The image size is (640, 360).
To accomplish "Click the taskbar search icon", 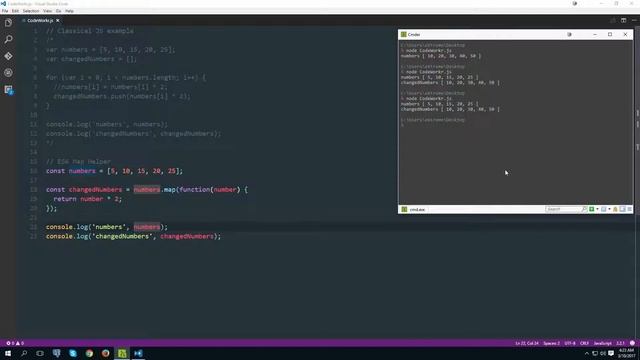I will tap(24, 353).
